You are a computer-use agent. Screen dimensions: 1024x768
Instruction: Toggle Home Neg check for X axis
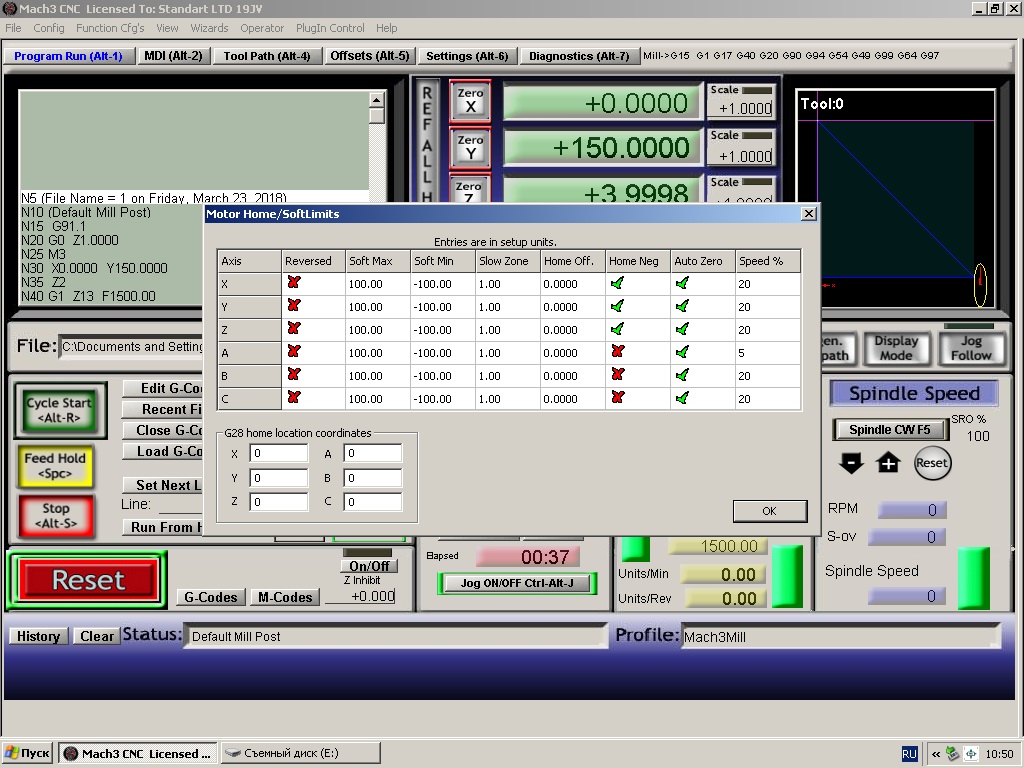pos(617,283)
